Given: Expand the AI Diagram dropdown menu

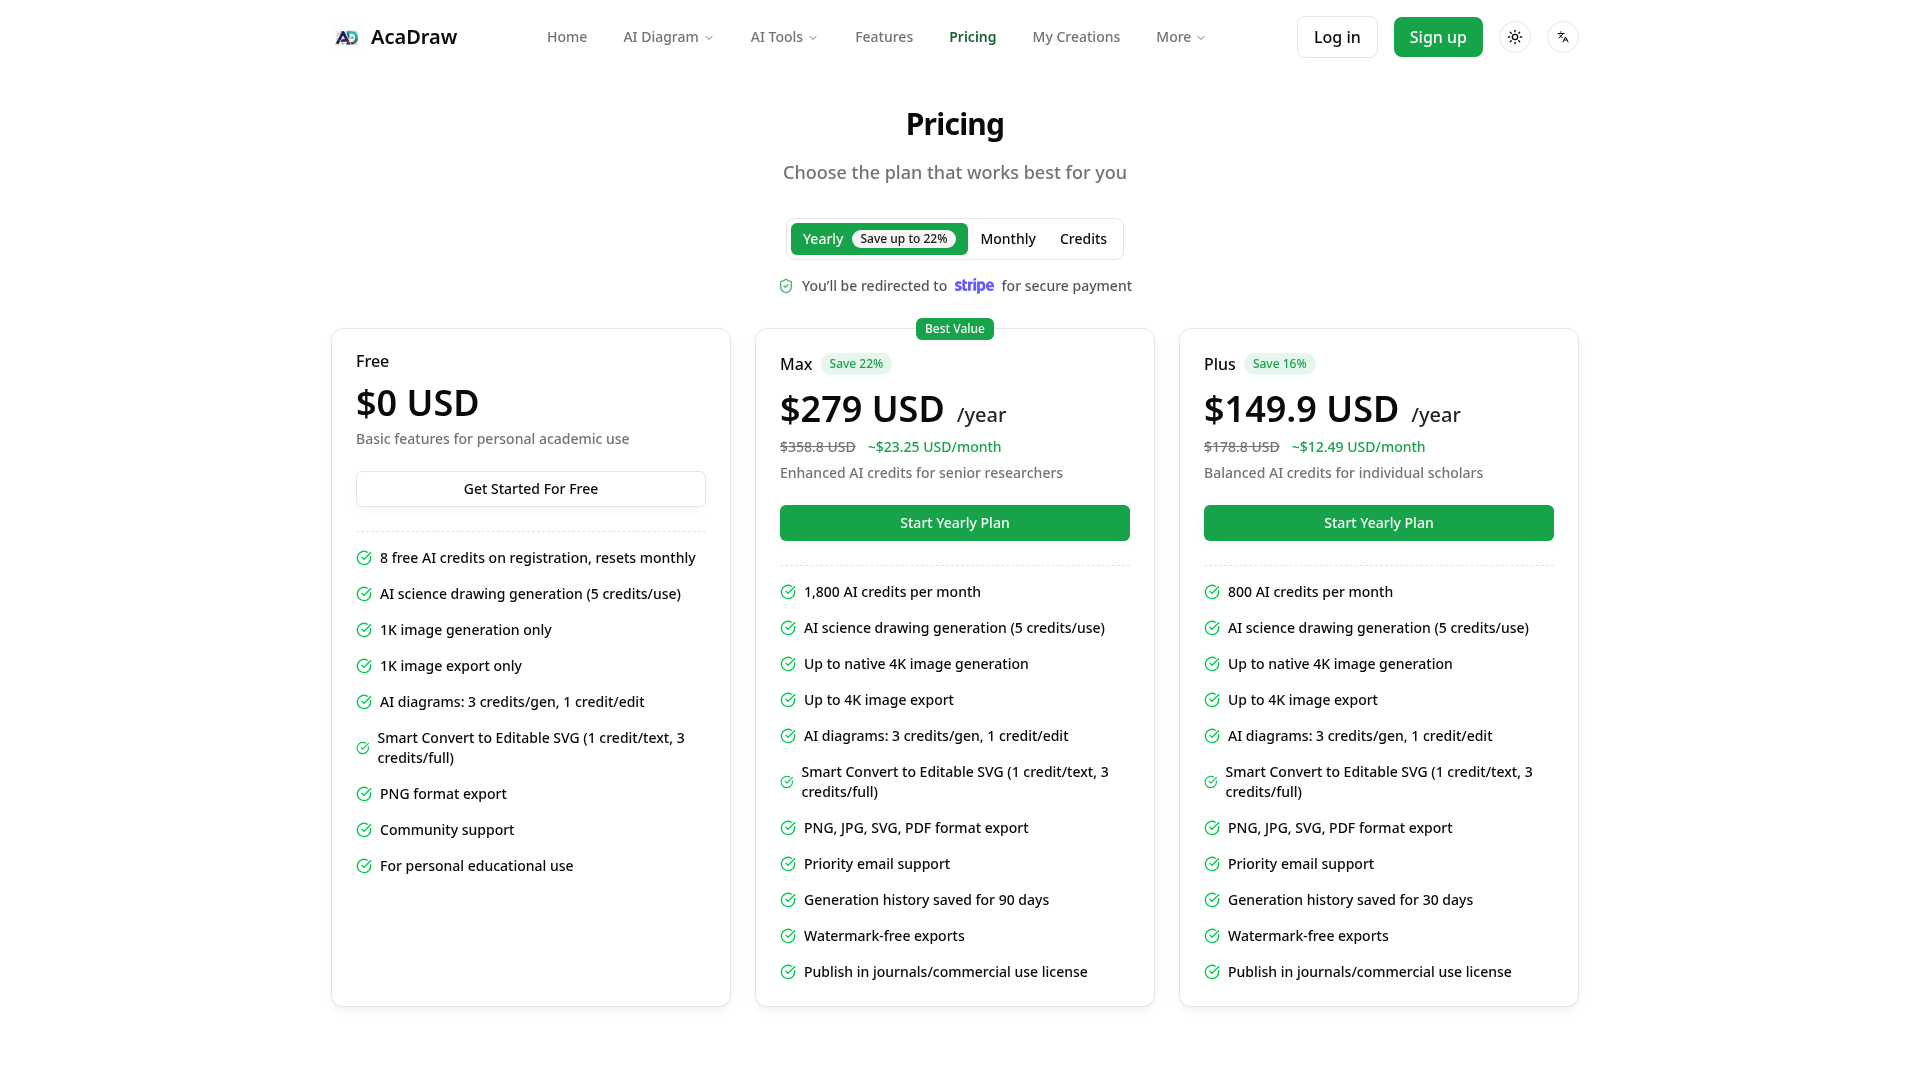Looking at the screenshot, I should (668, 37).
